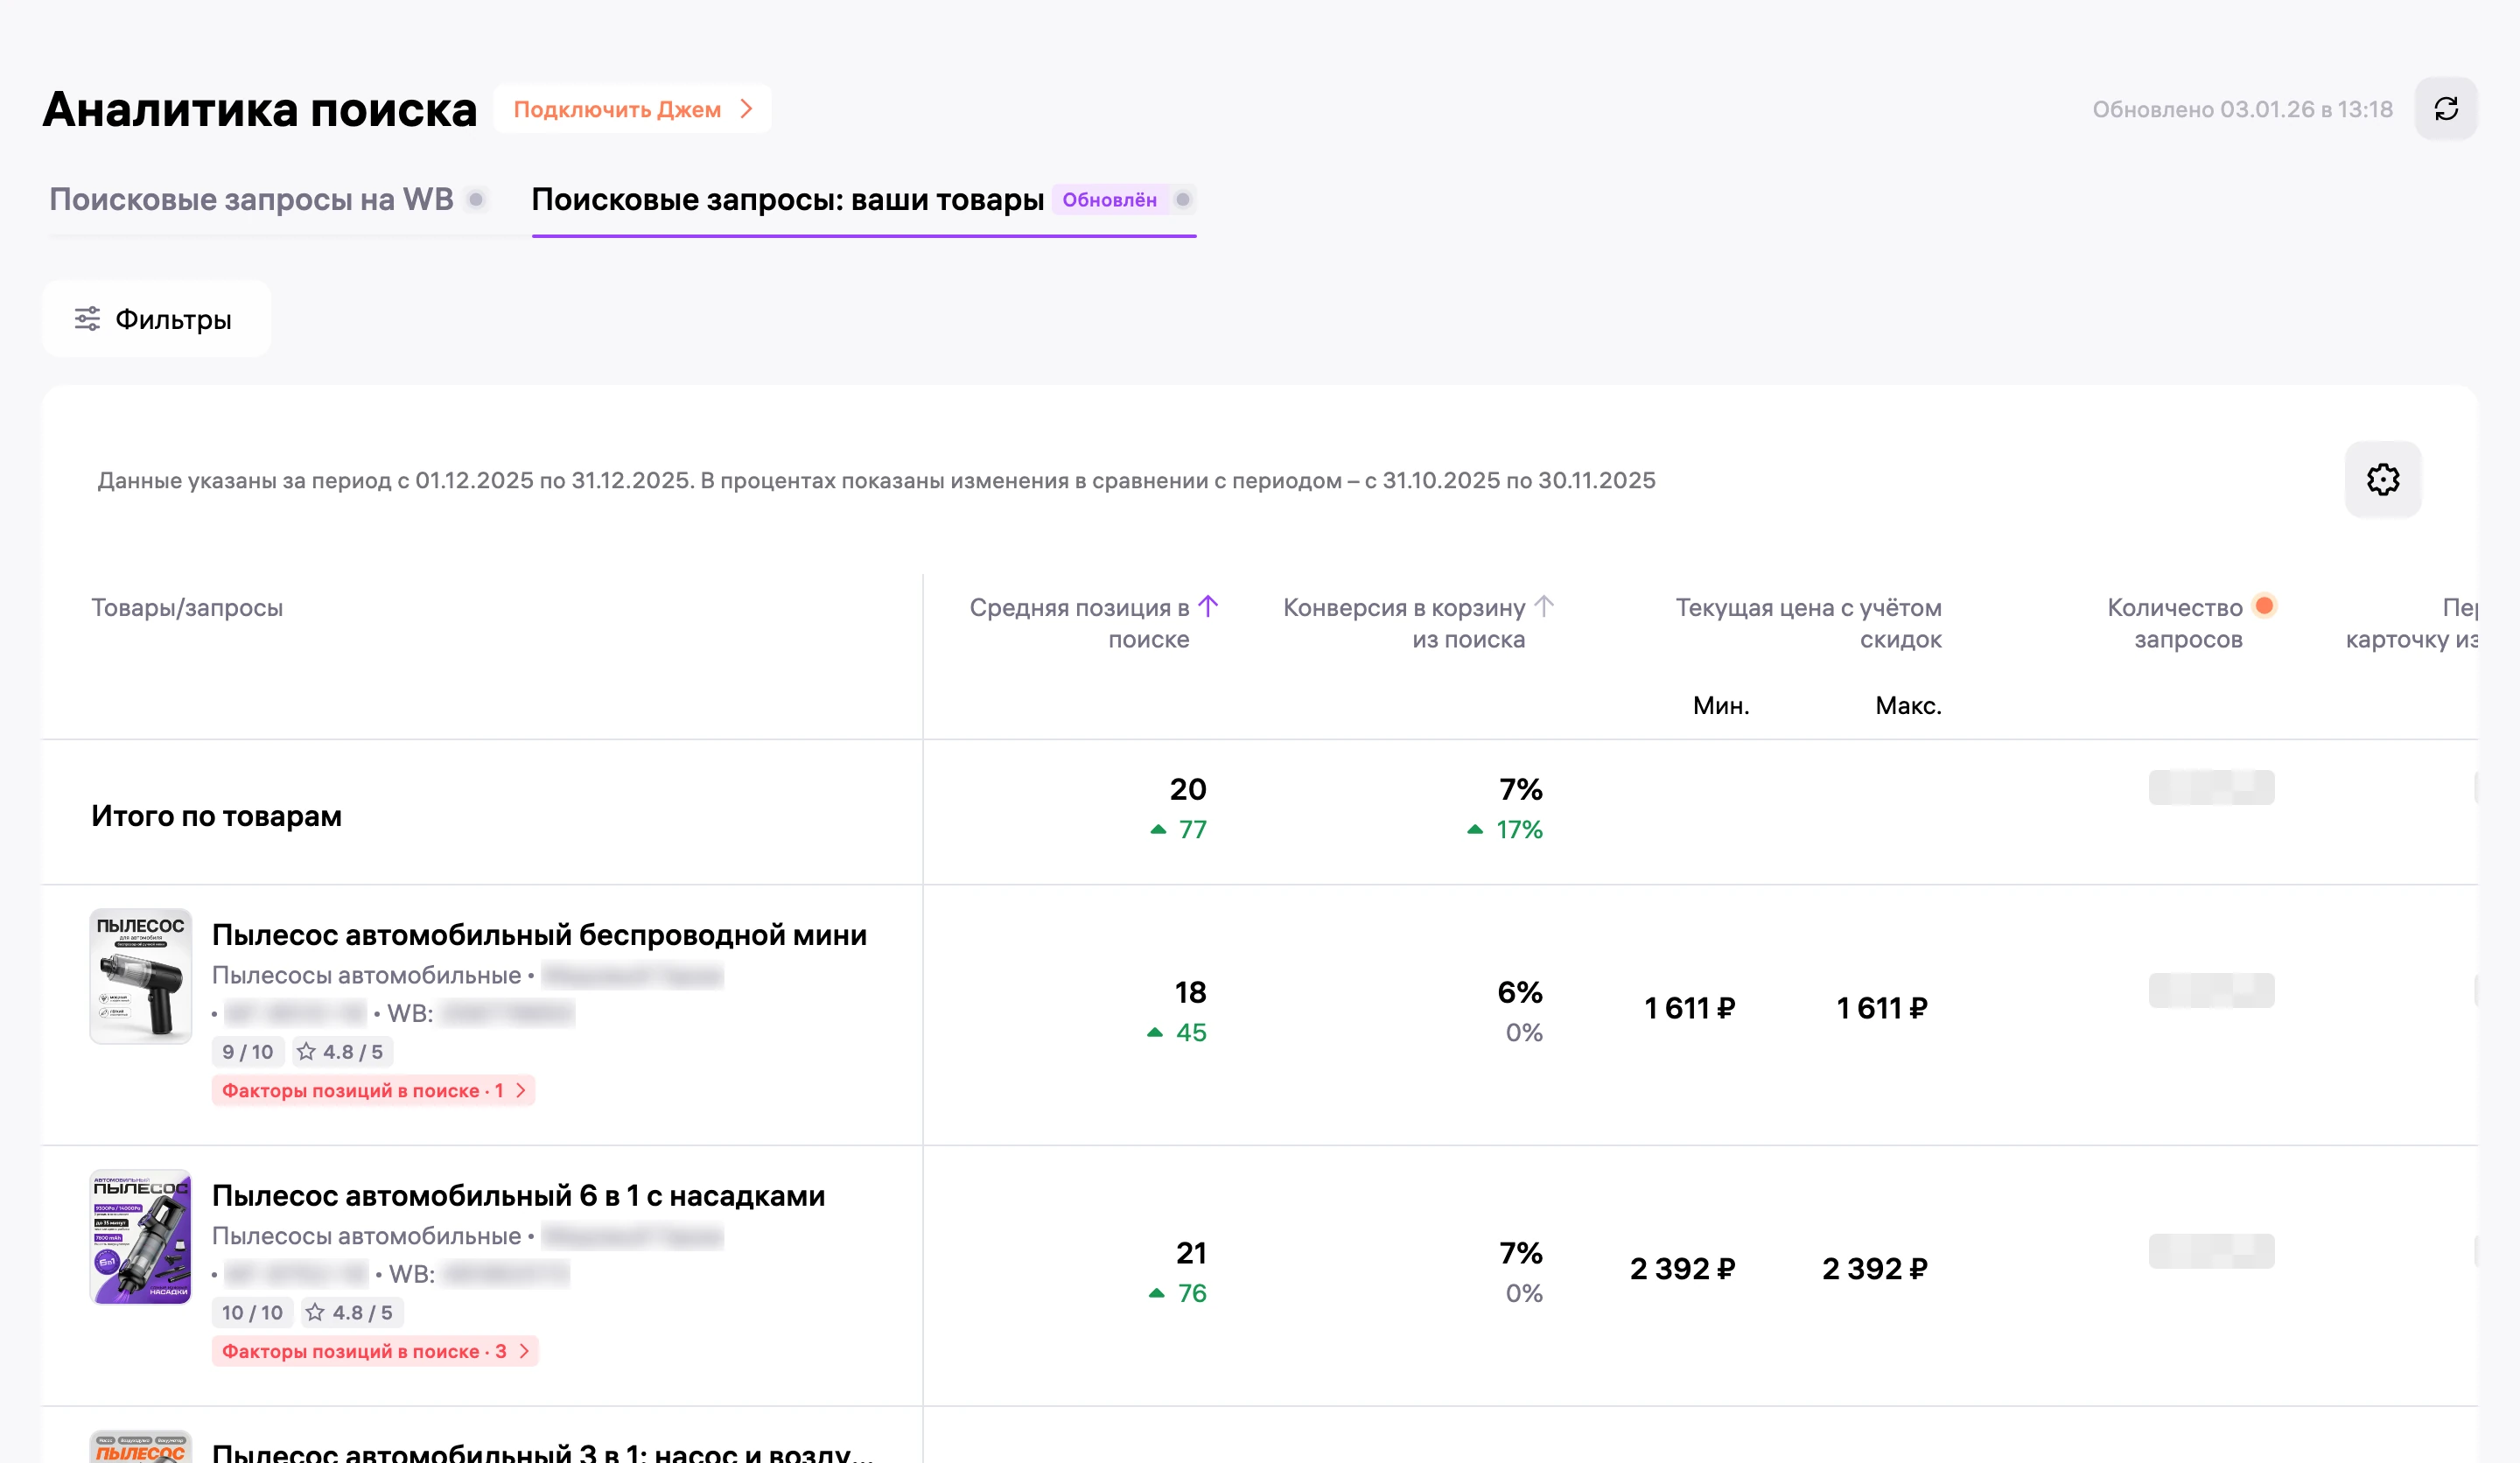The width and height of the screenshot is (2520, 1463).
Task: Open the беспроводной мини vacuum thumbnail
Action: click(140, 975)
